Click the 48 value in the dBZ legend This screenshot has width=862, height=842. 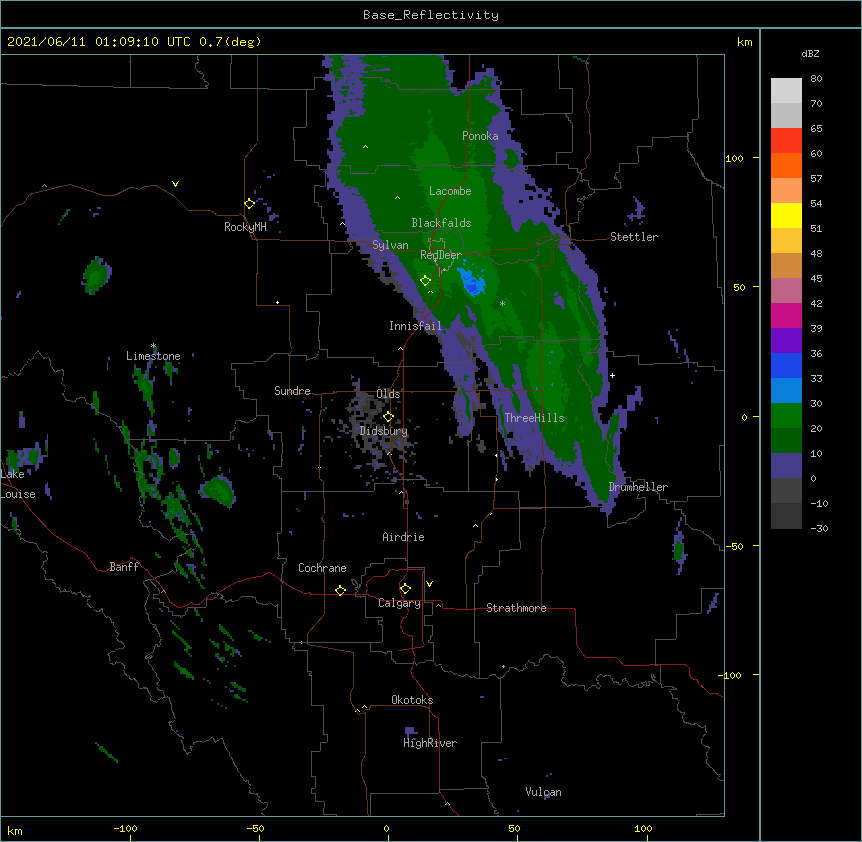coord(816,253)
